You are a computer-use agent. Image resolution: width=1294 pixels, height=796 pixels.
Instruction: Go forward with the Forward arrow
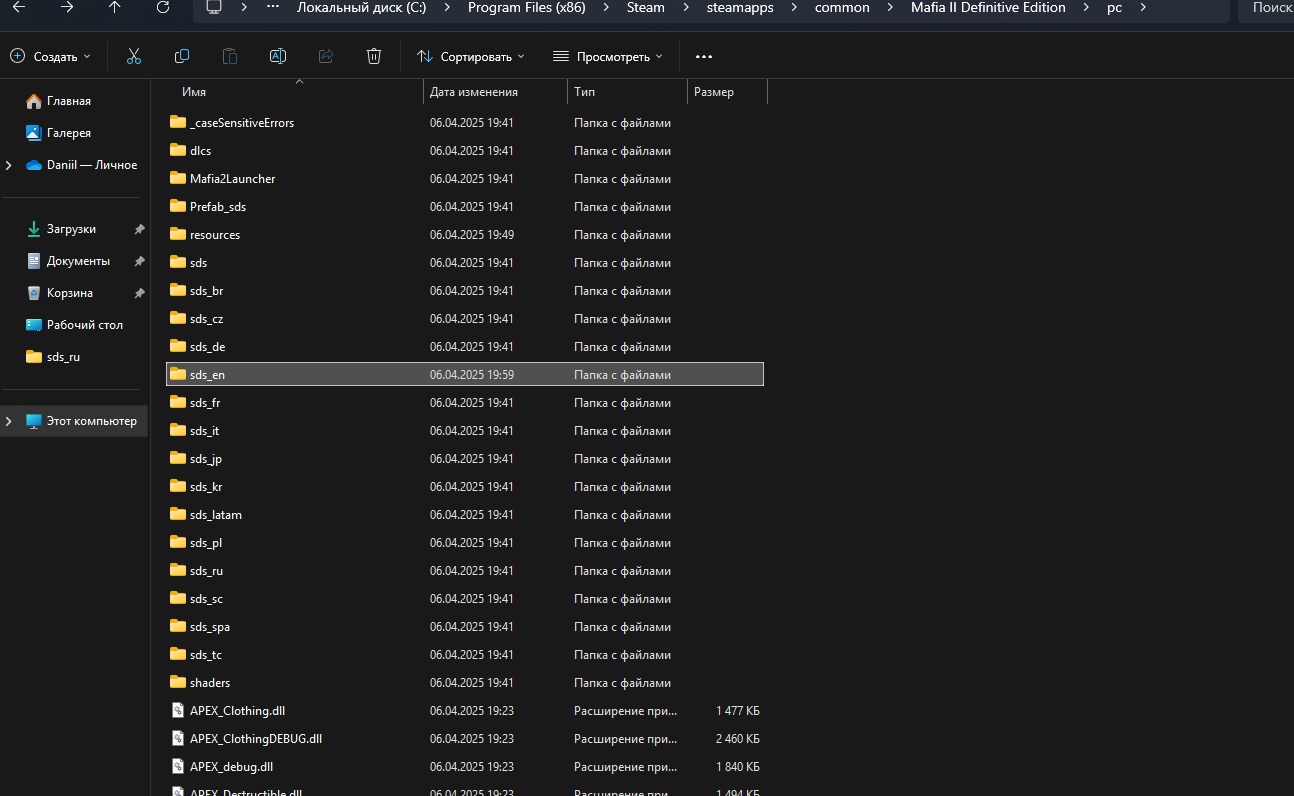point(67,7)
